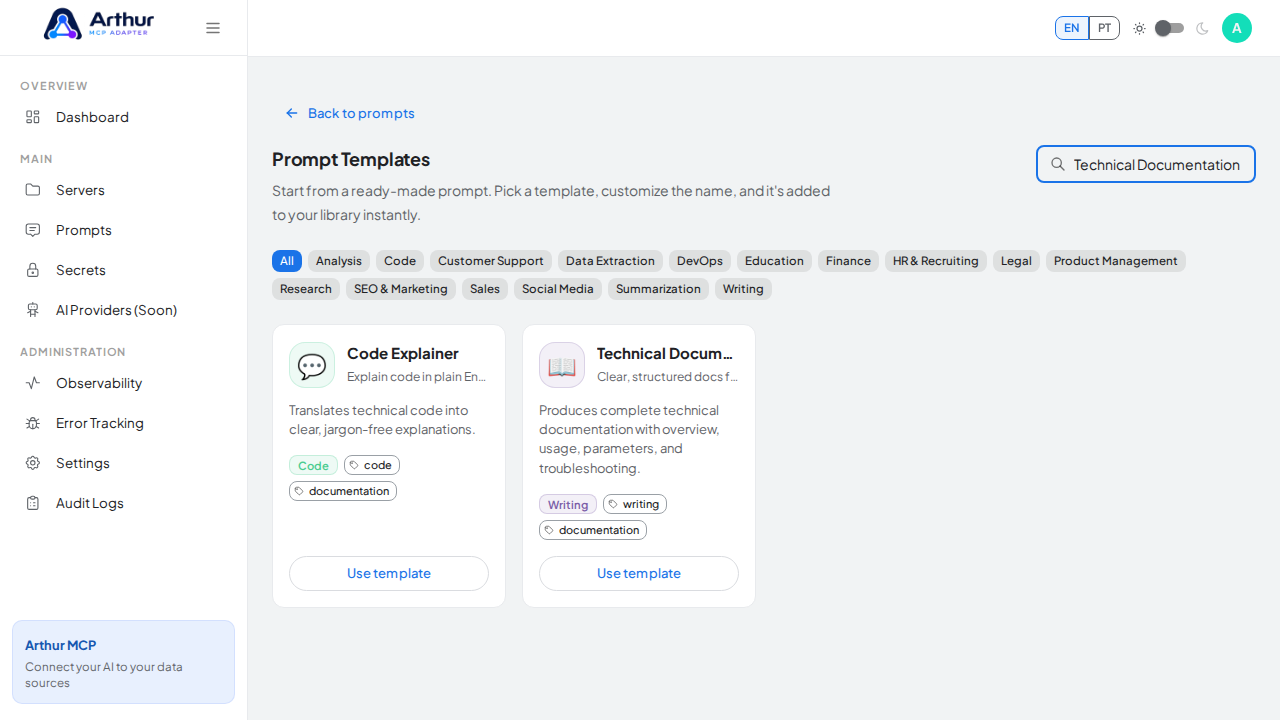Filter by Research category

click(306, 289)
